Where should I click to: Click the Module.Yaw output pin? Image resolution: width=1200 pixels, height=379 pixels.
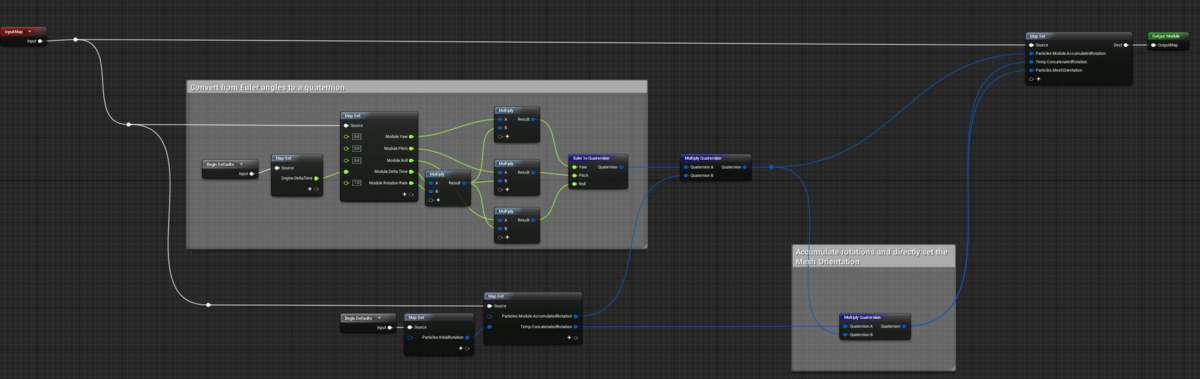411,136
